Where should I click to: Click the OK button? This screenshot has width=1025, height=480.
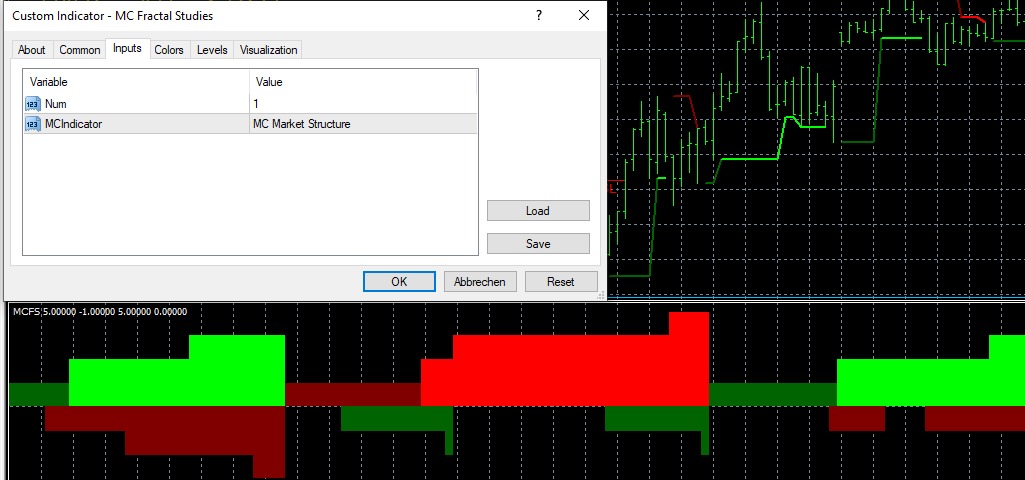coord(399,282)
